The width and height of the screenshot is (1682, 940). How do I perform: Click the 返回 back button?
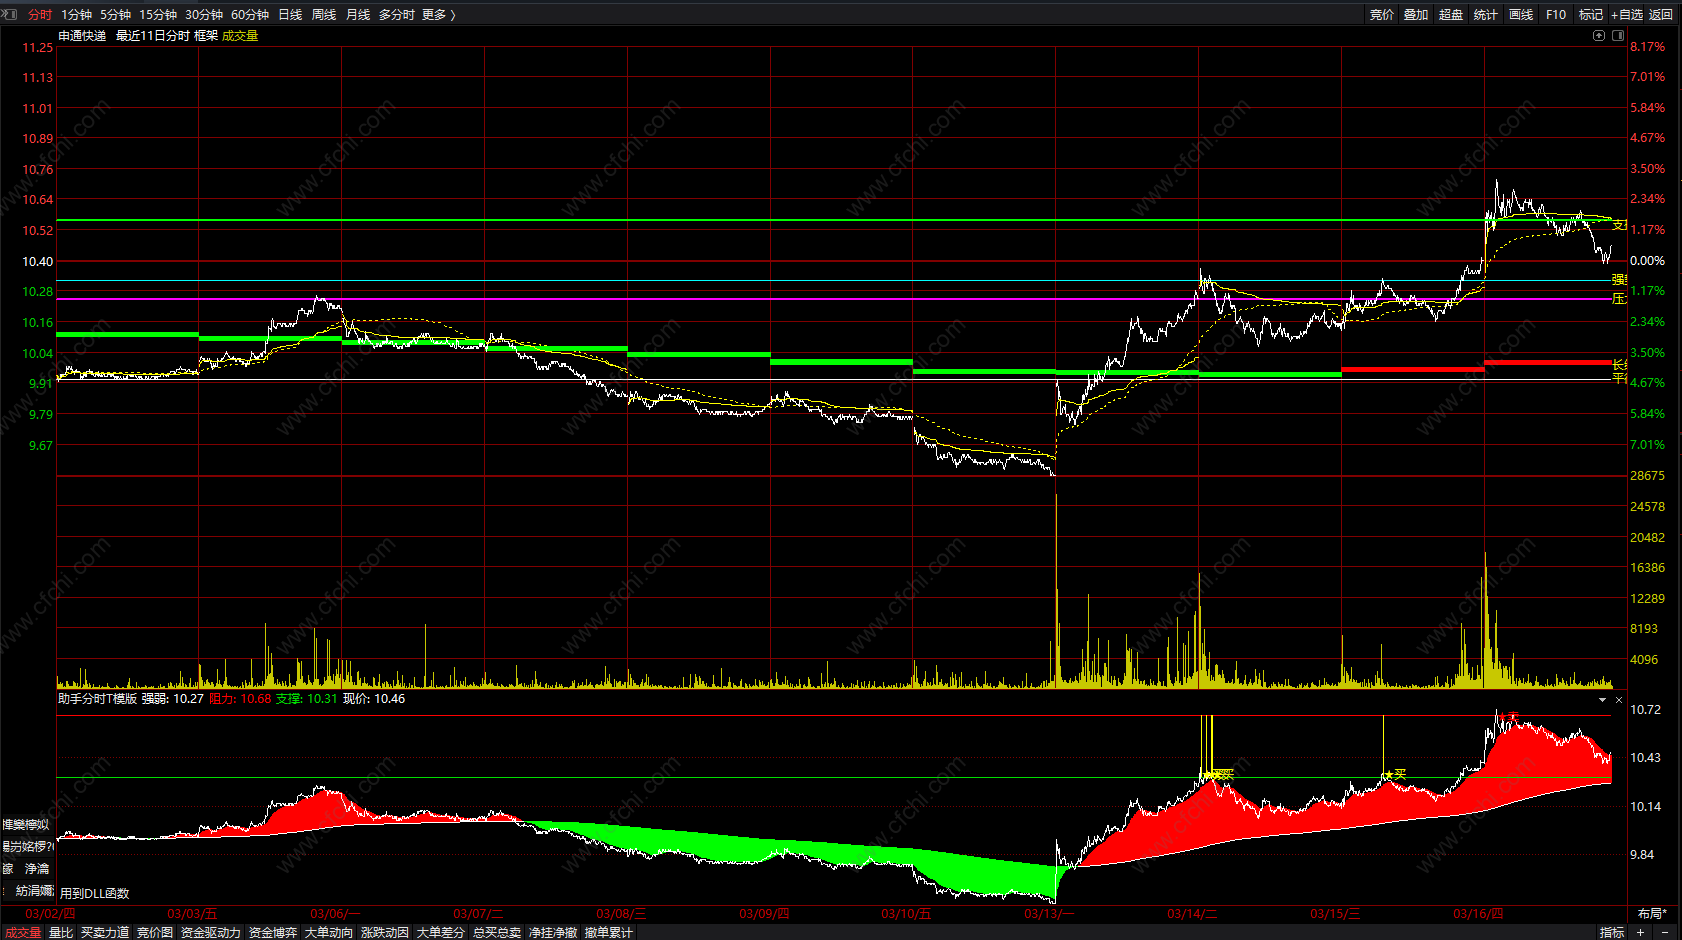click(x=1661, y=15)
